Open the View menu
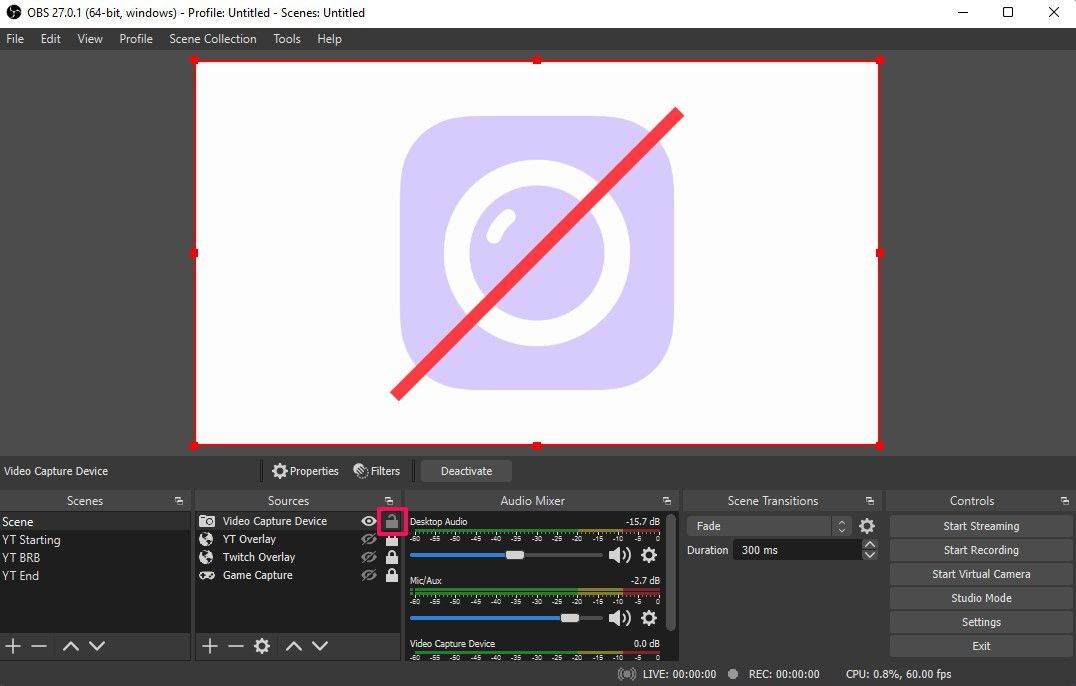1076x686 pixels. click(x=90, y=39)
